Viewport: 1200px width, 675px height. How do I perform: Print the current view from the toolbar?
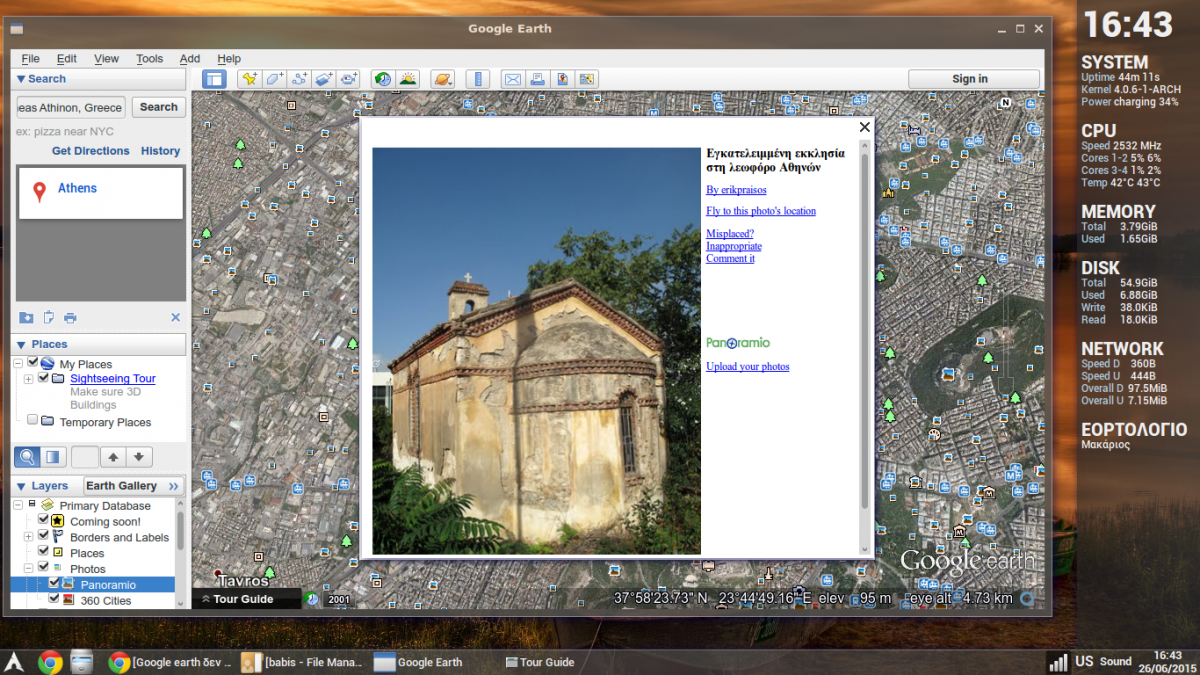pos(537,79)
